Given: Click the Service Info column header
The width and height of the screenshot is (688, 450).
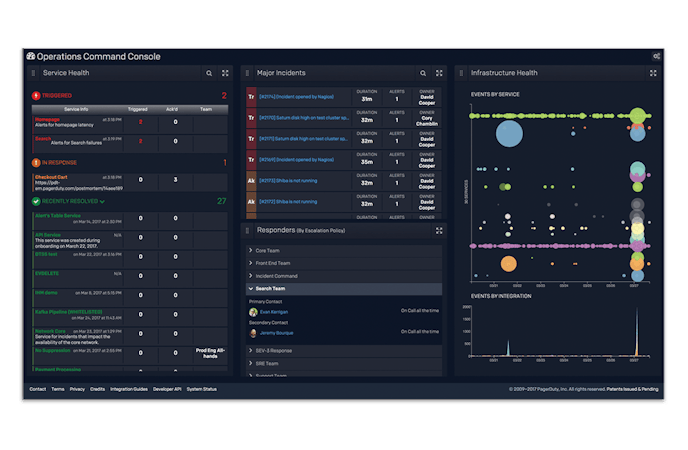Looking at the screenshot, I should 76,110.
